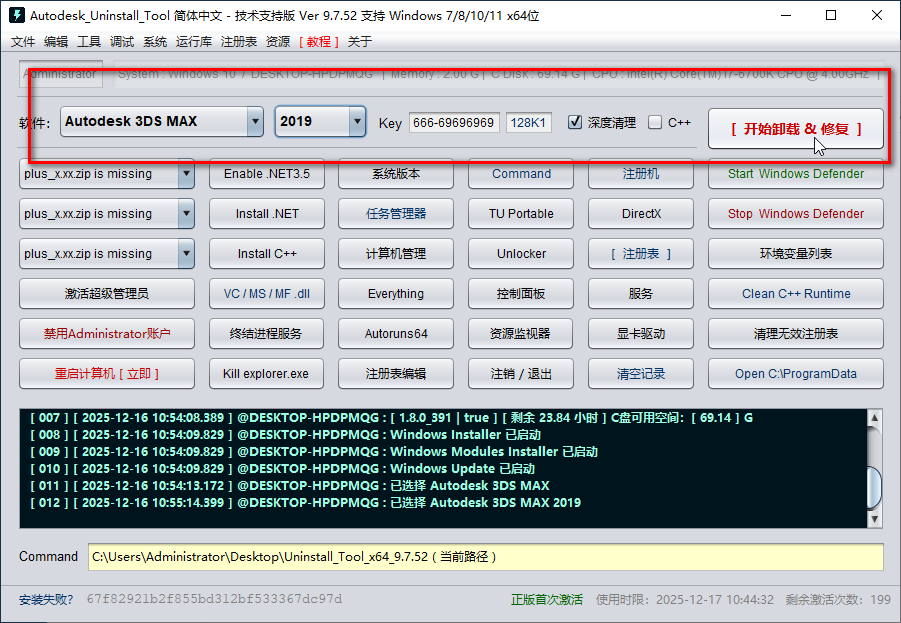
Task: Click Start Windows Defender button
Action: [x=795, y=174]
